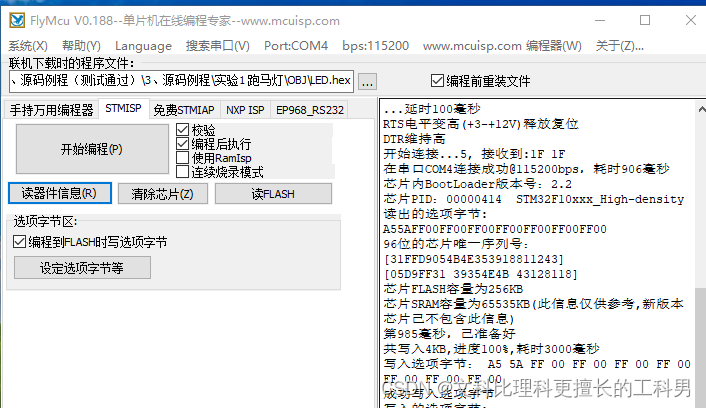Enable 使用RamIsp checkbox
Screen dimensions: 706x408
[x=213, y=158]
